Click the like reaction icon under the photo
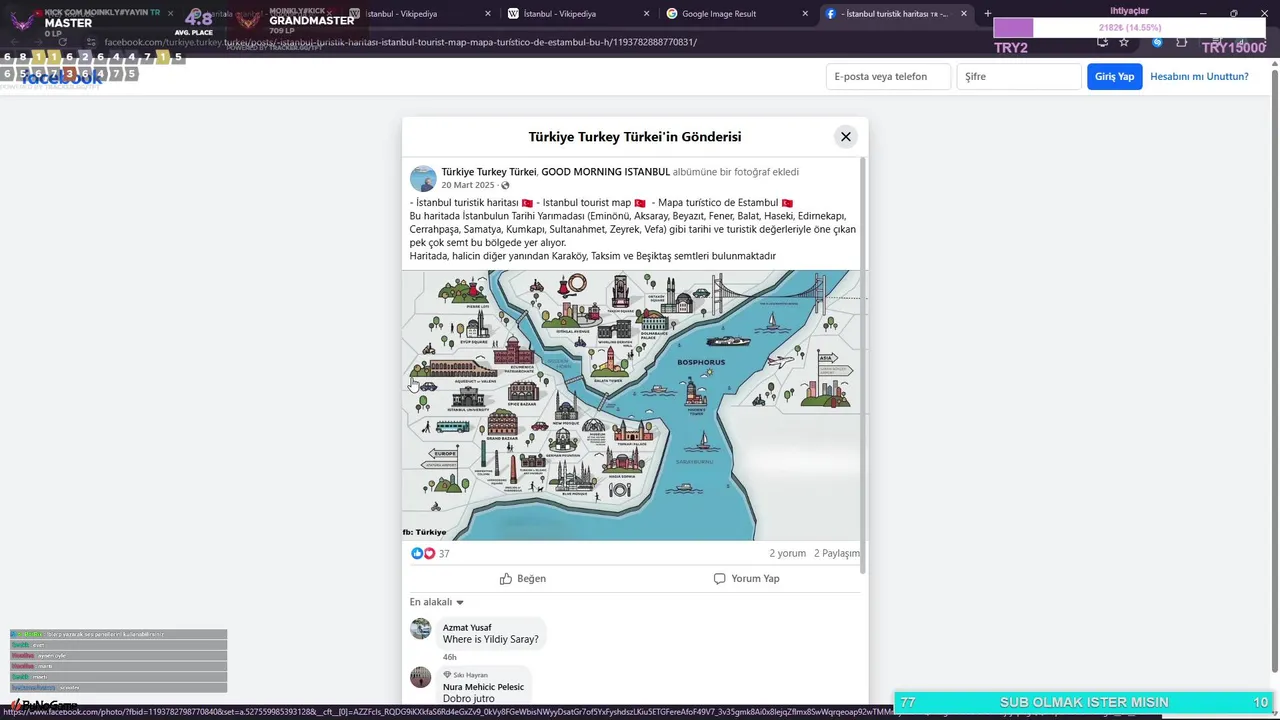 click(417, 553)
